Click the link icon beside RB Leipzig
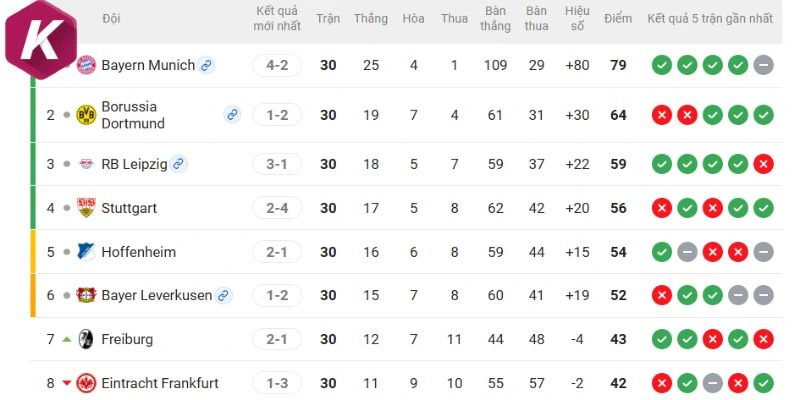Screen dimensions: 800x400 (178, 164)
